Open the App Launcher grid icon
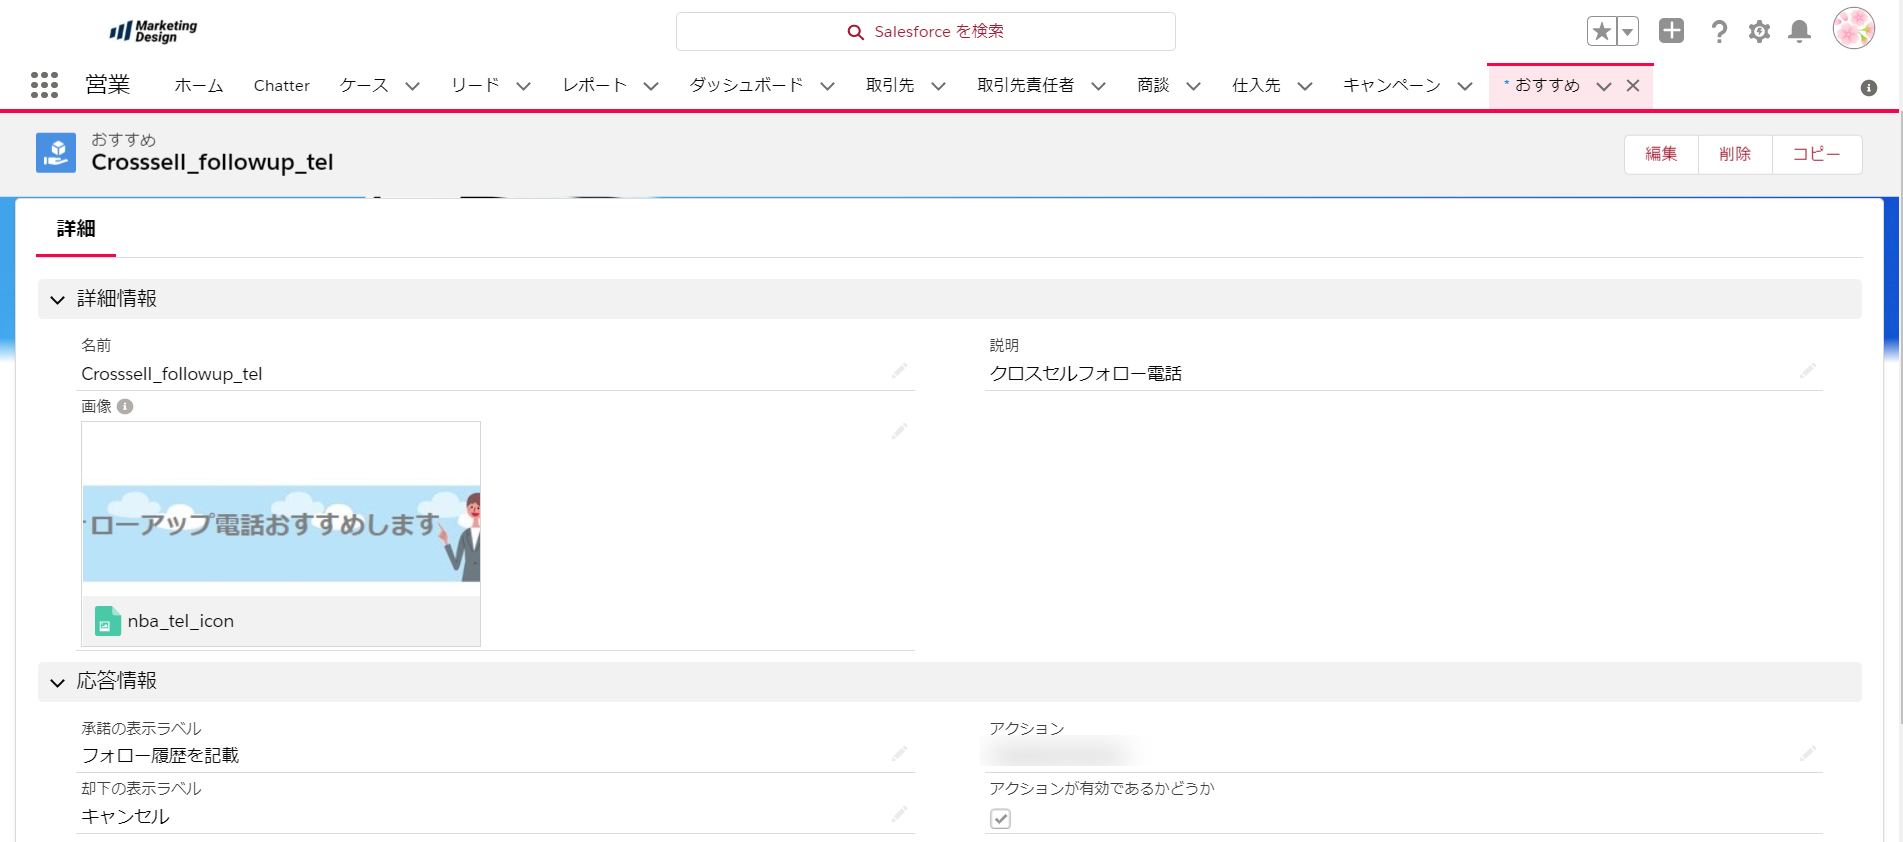Viewport: 1903px width, 842px height. [x=44, y=85]
